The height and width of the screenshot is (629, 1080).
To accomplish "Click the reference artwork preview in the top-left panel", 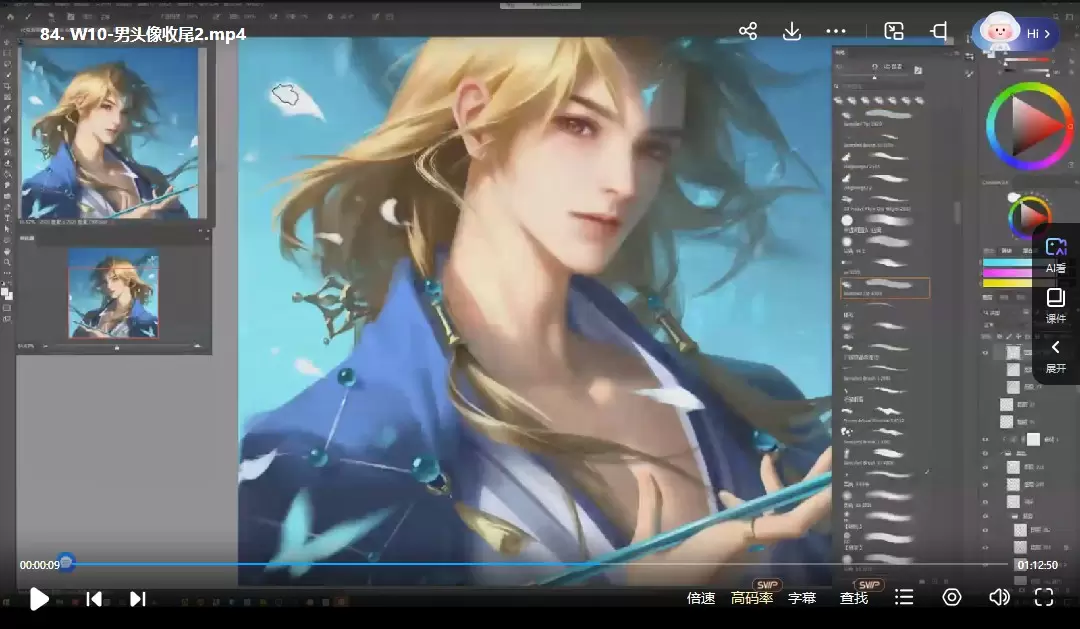I will 110,132.
